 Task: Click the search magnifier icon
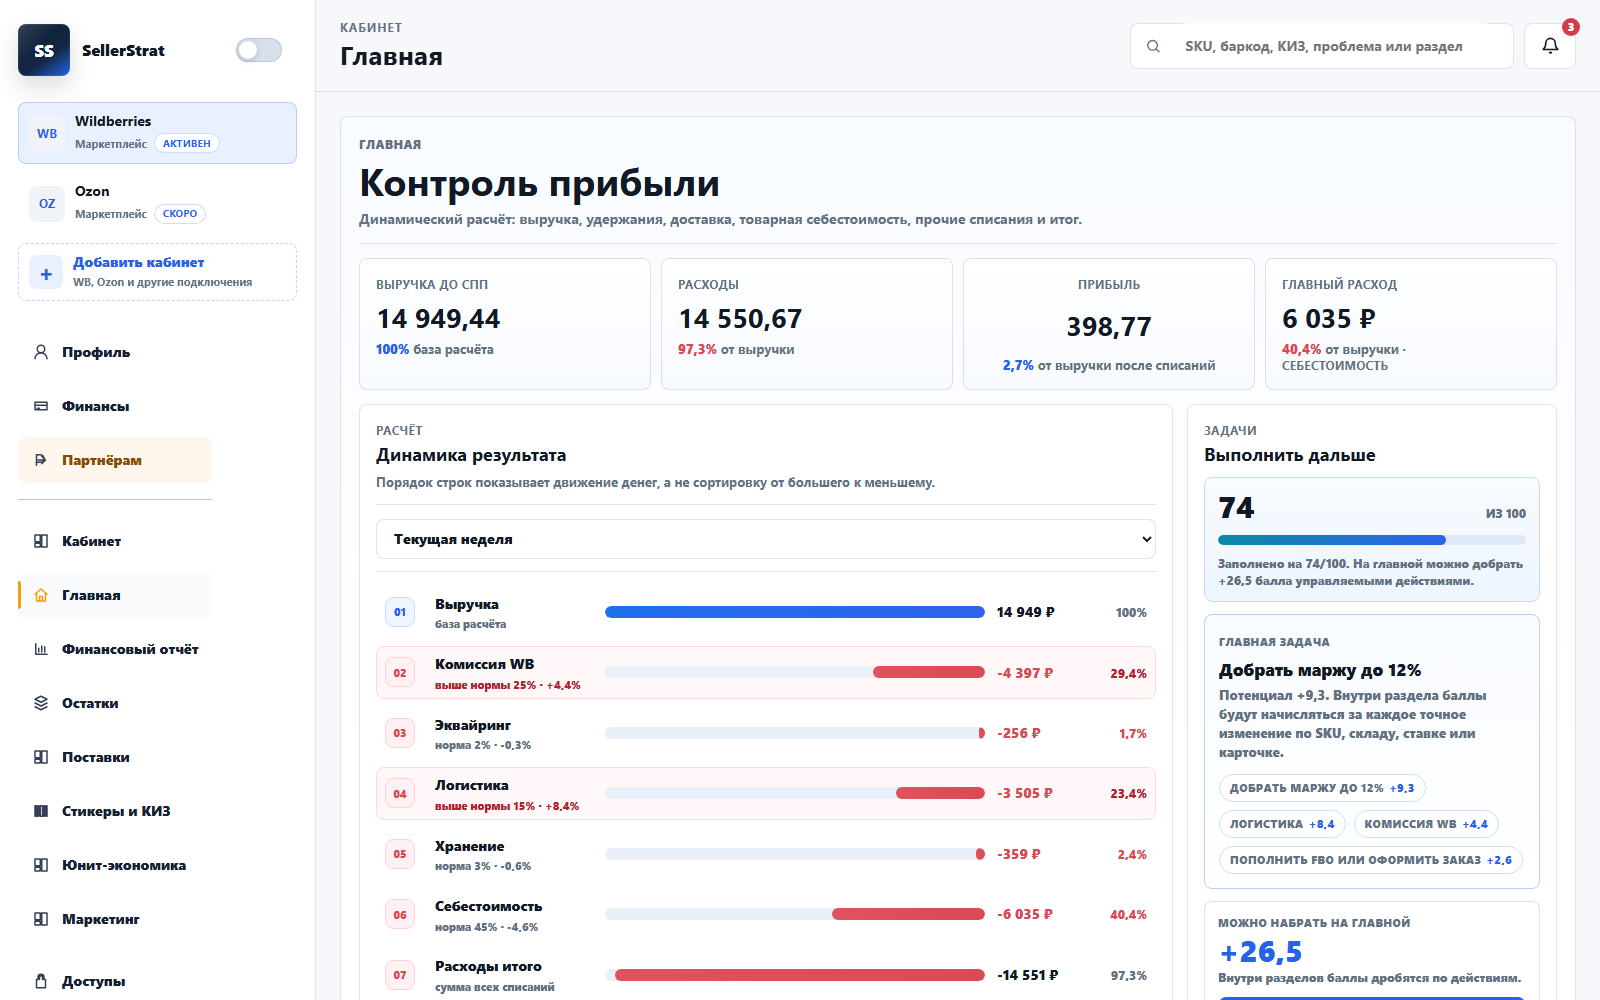click(x=1153, y=46)
